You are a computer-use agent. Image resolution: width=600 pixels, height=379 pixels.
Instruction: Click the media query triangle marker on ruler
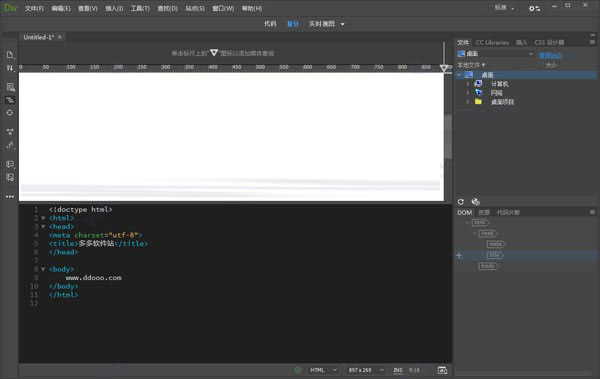pyautogui.click(x=444, y=69)
